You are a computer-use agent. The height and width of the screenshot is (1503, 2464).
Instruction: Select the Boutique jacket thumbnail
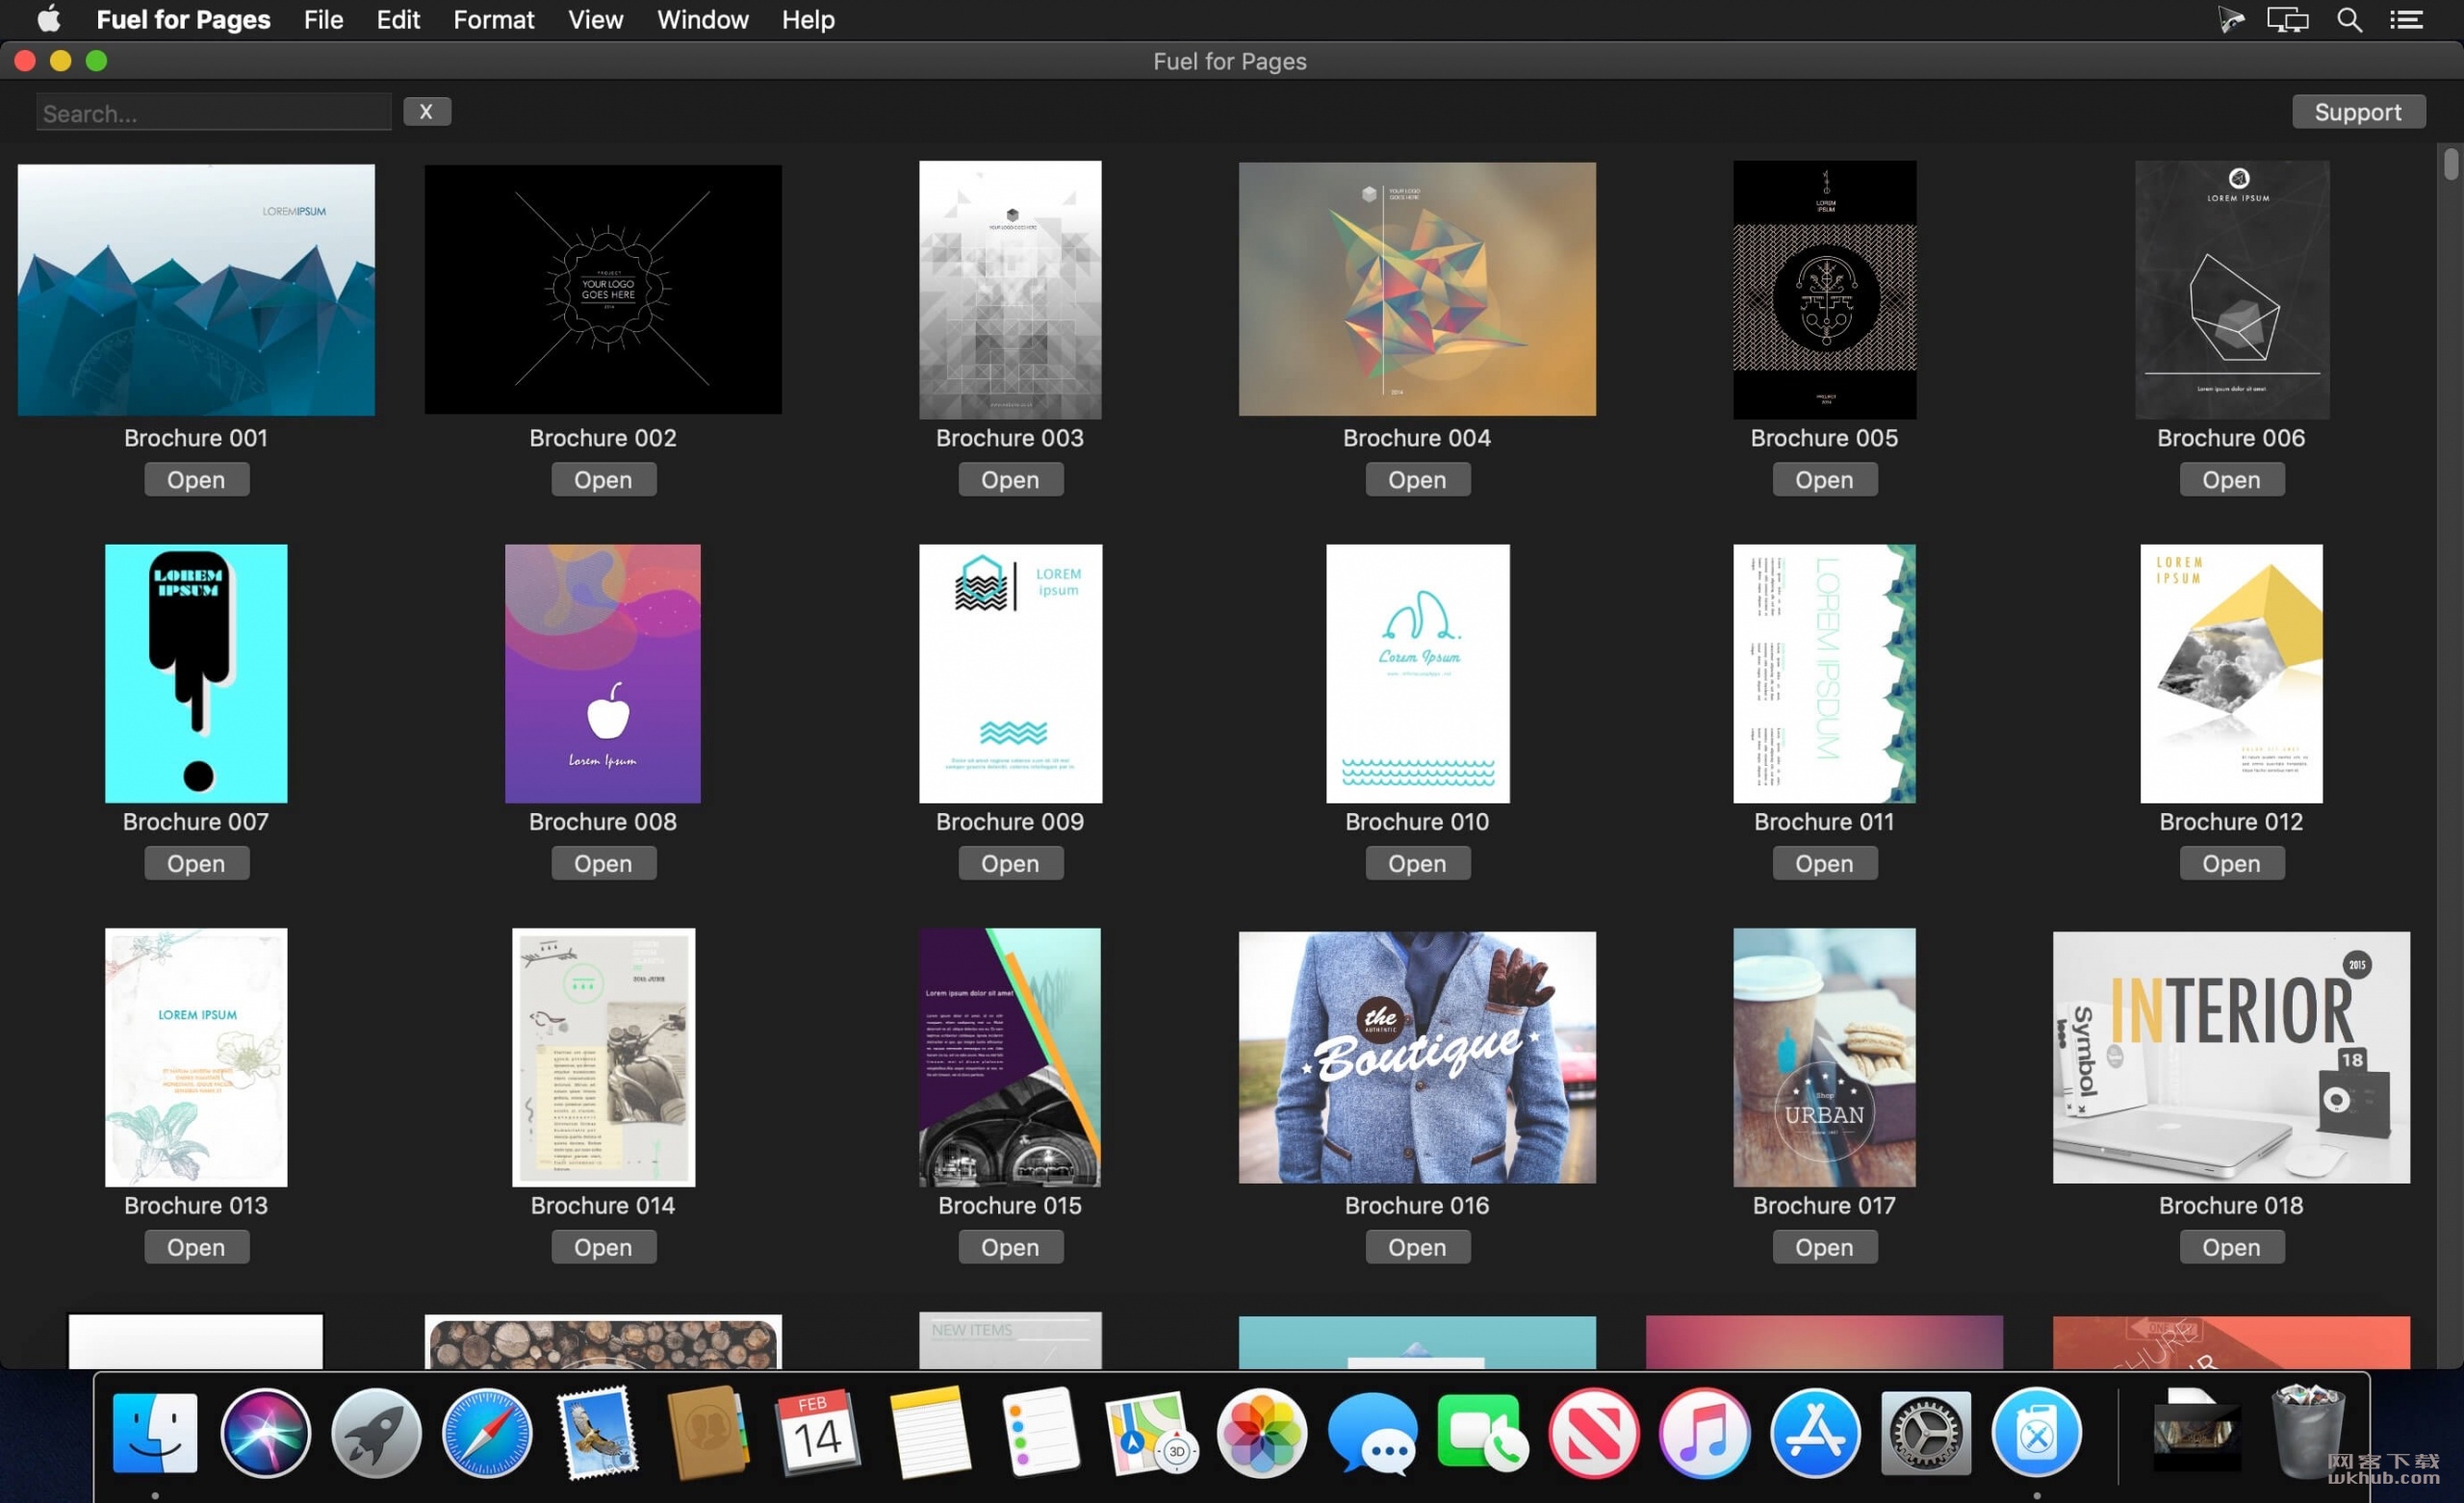pyautogui.click(x=1417, y=1057)
